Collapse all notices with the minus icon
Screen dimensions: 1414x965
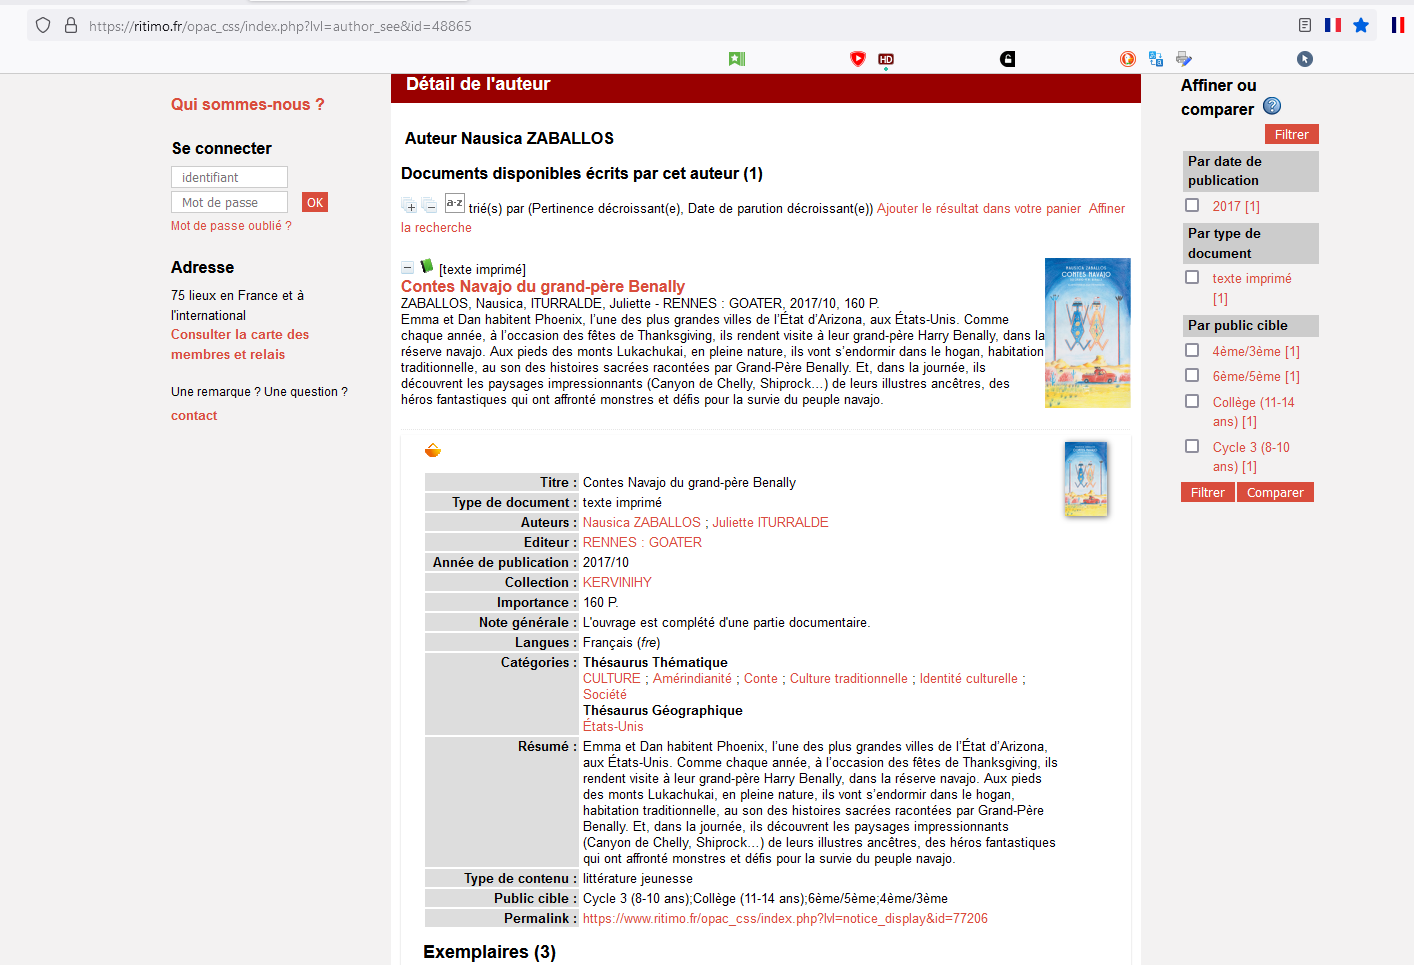point(429,206)
